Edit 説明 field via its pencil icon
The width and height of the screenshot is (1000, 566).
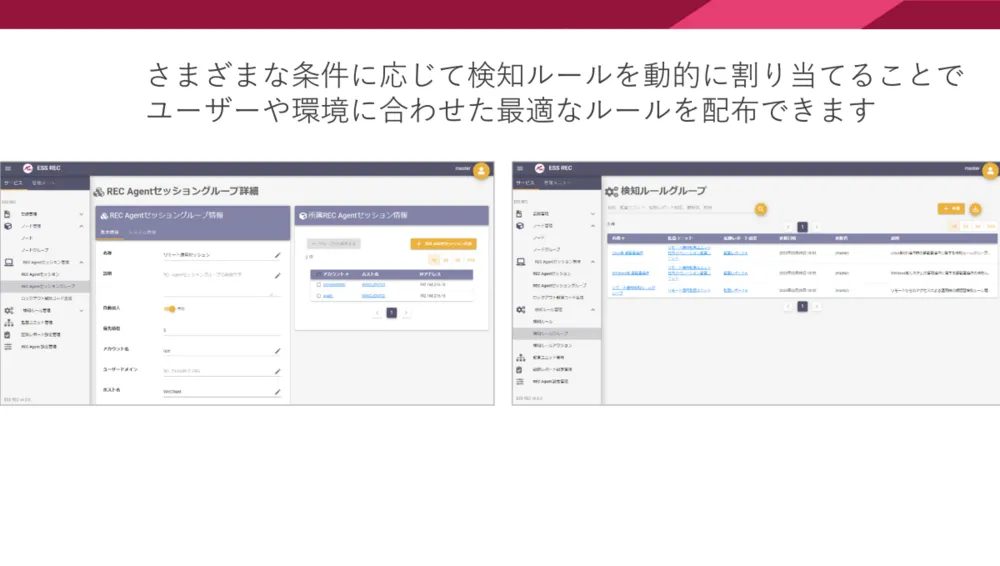277,276
